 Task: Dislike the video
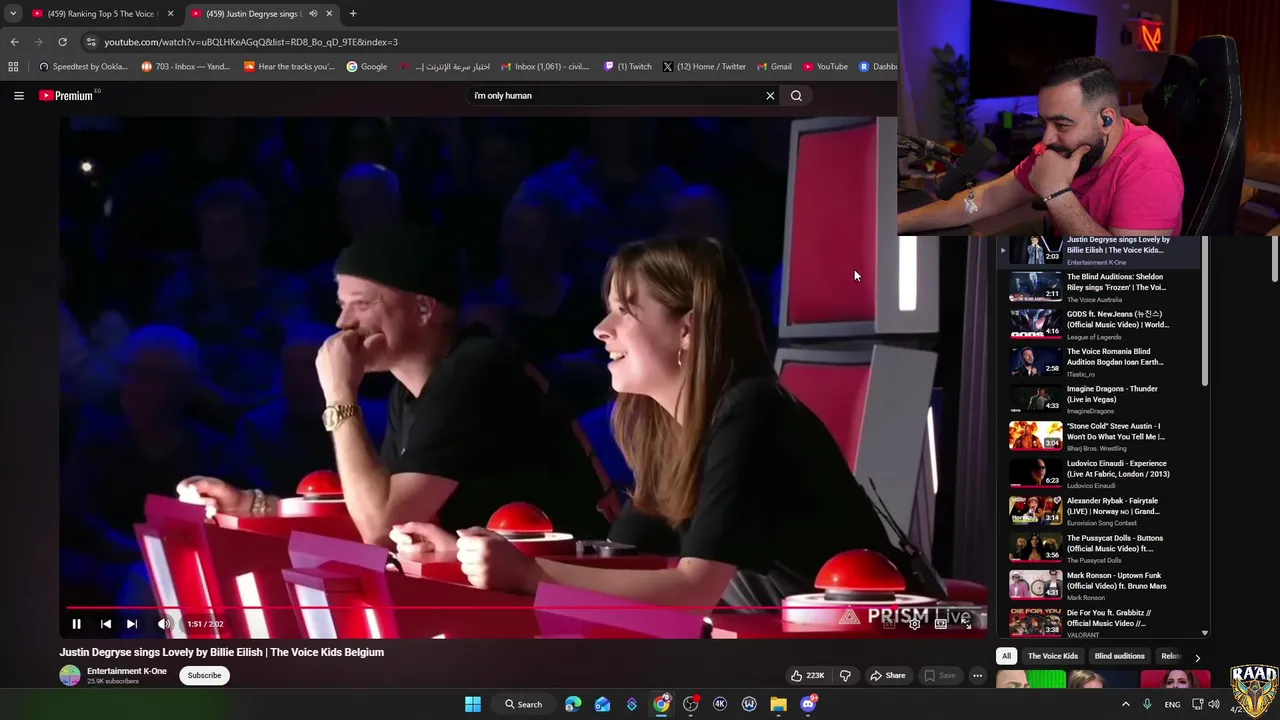[x=845, y=676]
